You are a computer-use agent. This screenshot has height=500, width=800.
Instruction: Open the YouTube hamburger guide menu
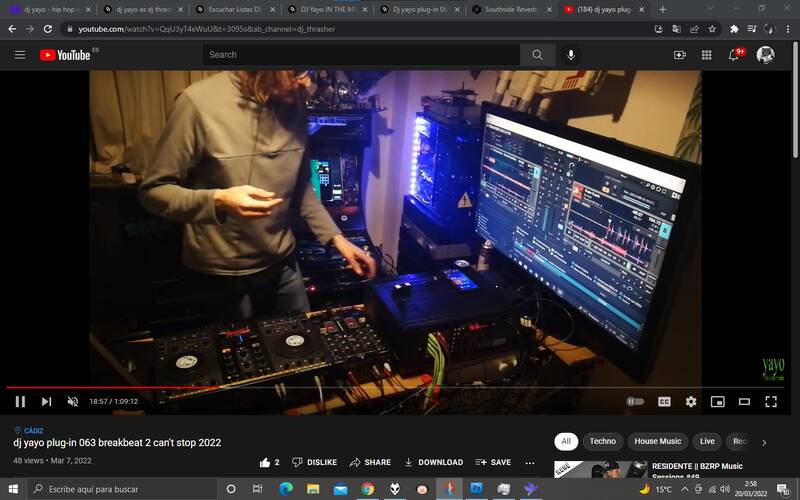20,55
